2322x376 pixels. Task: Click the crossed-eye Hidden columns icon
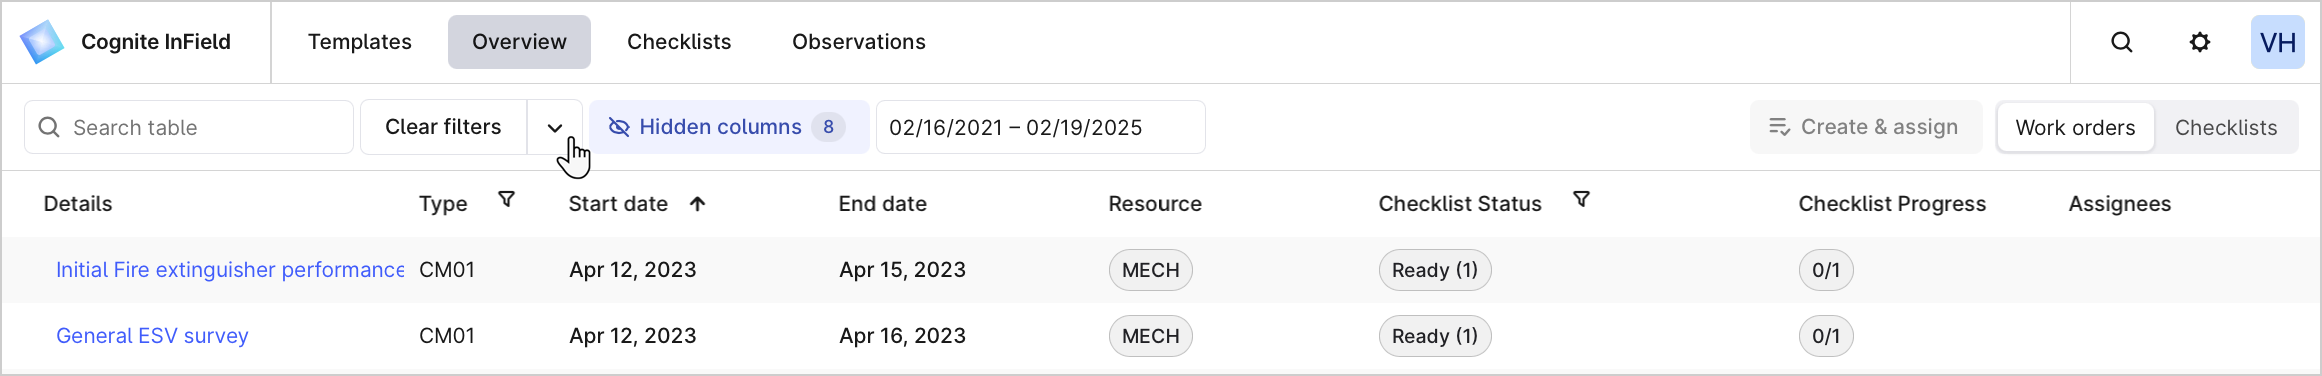pyautogui.click(x=619, y=127)
